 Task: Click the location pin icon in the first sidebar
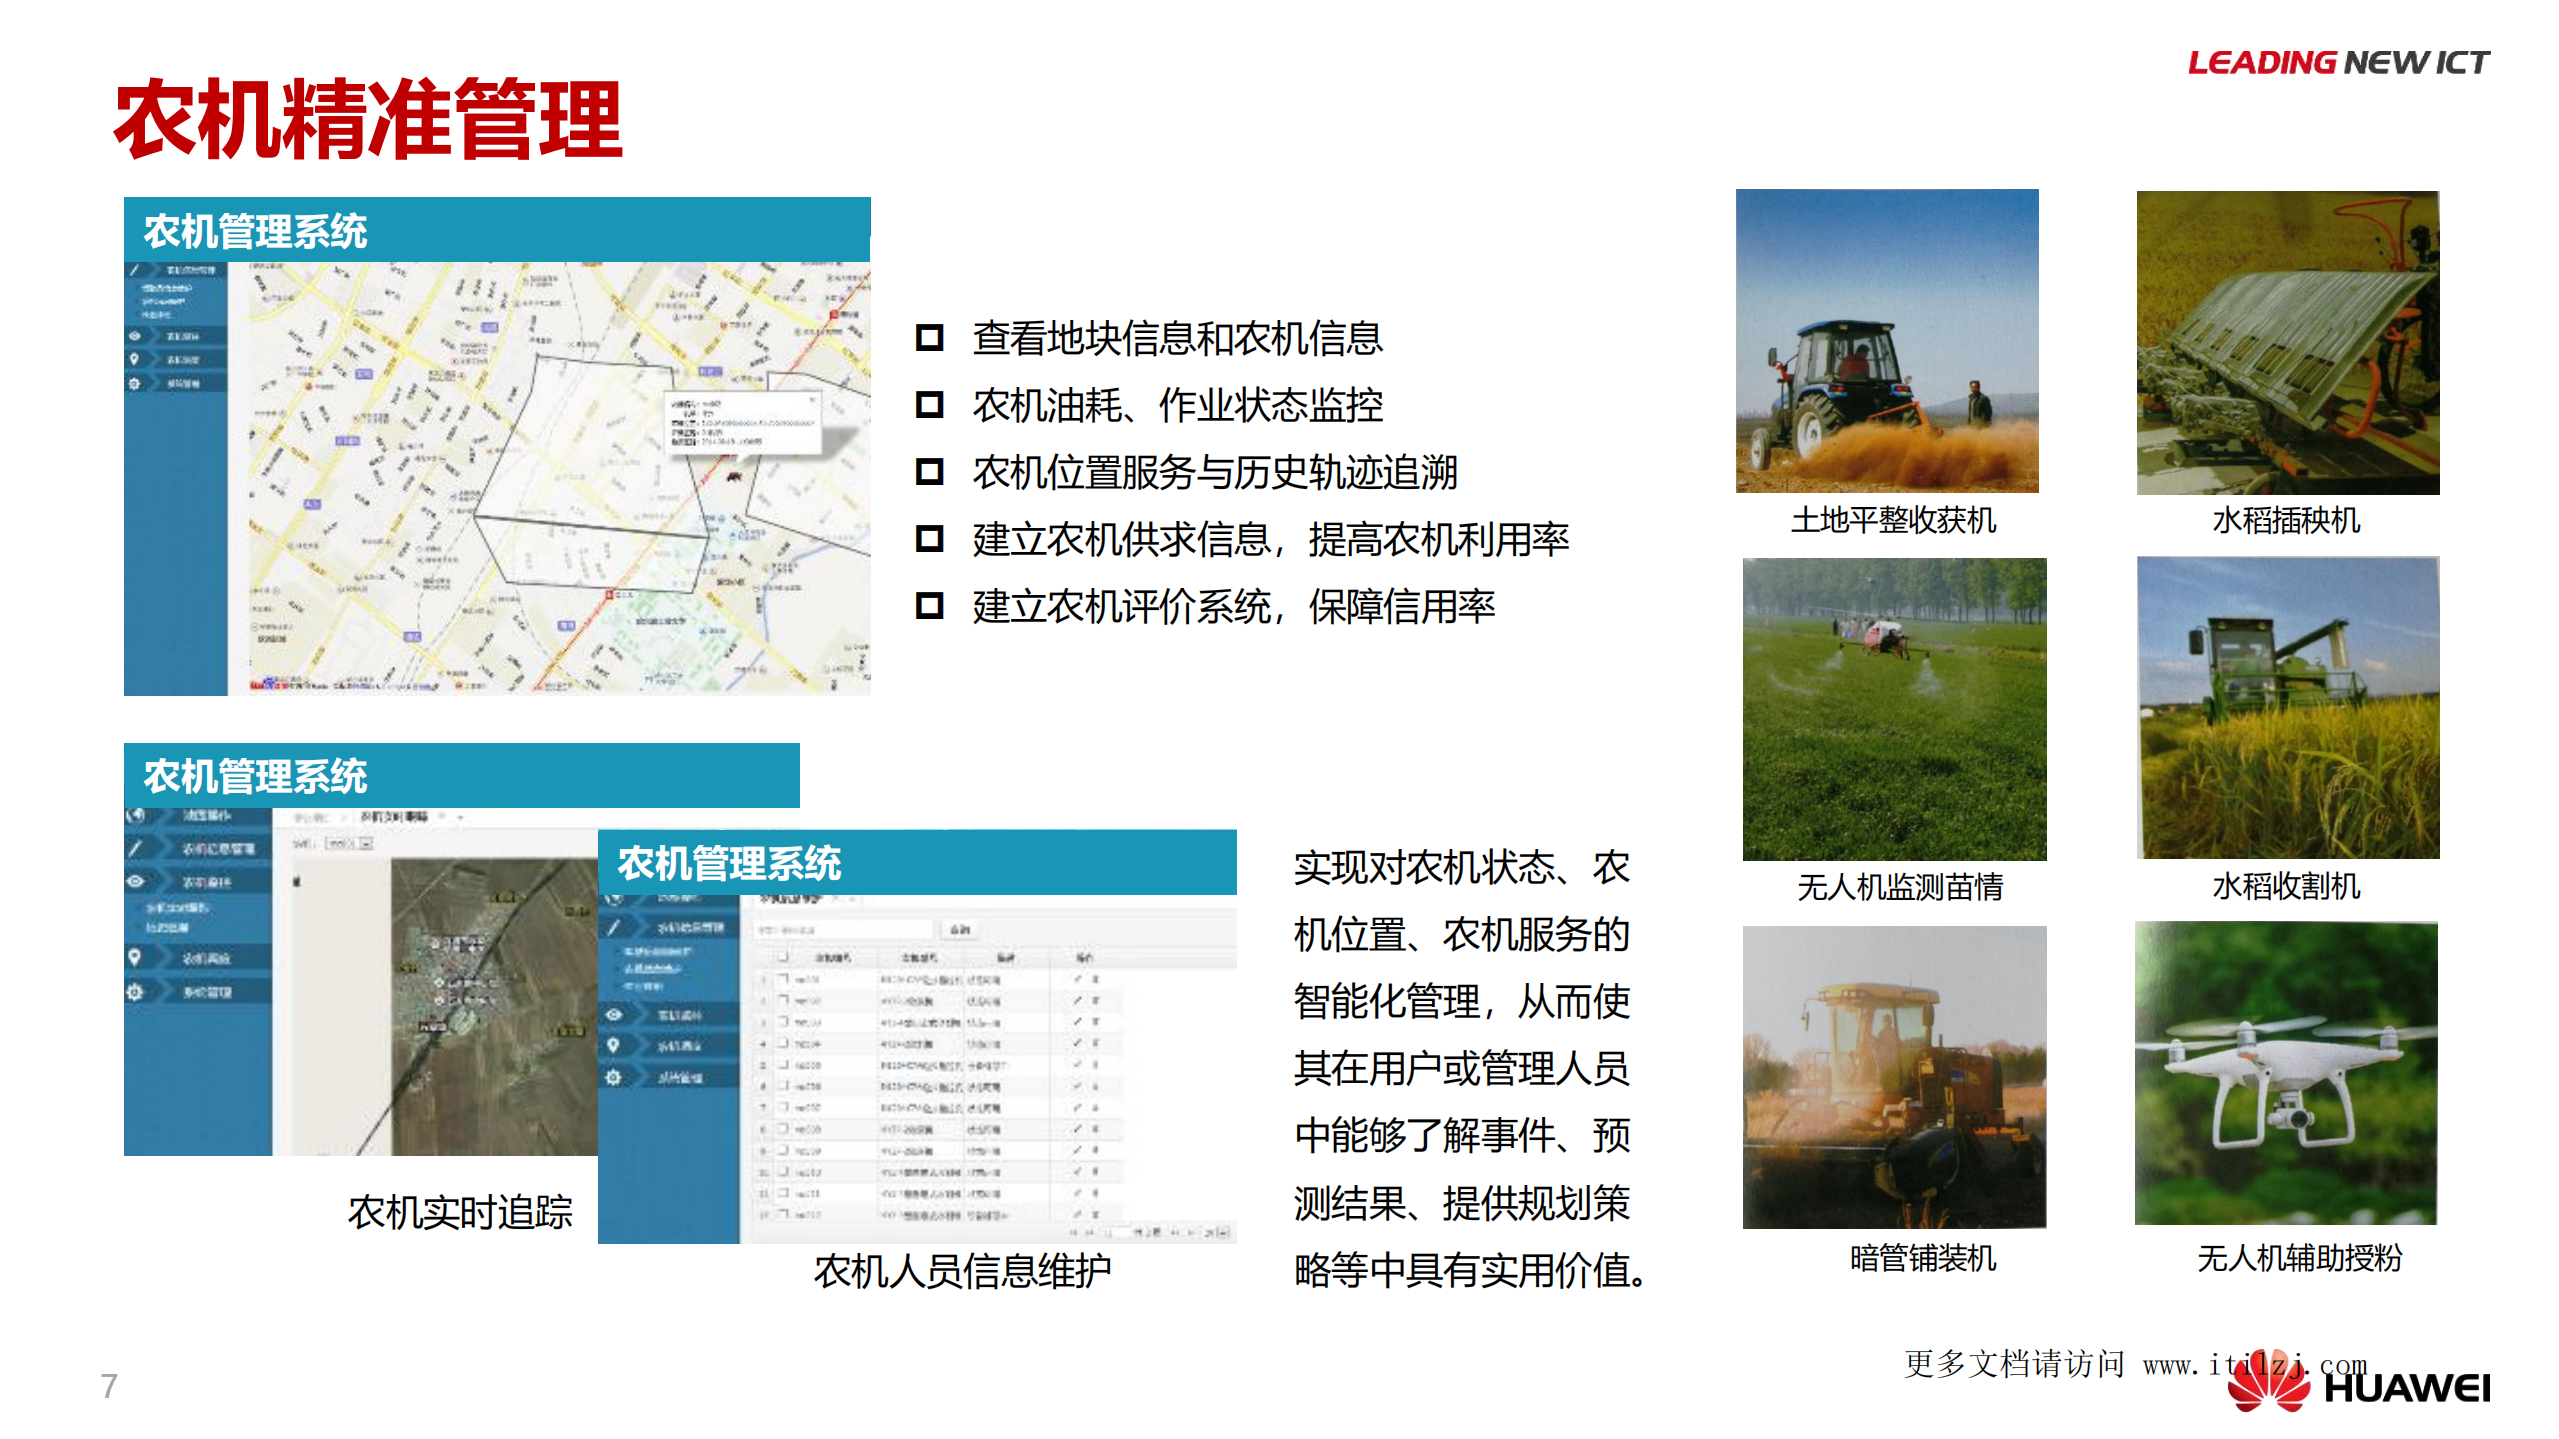point(135,358)
